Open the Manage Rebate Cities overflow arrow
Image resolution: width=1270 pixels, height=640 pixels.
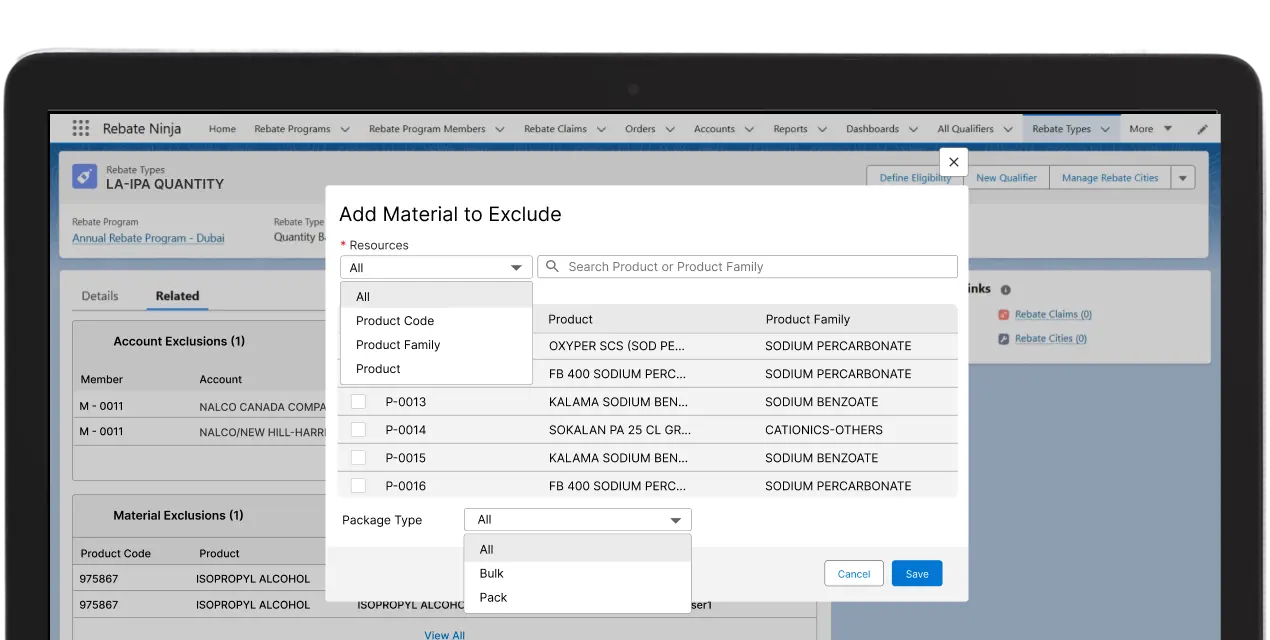pyautogui.click(x=1182, y=177)
